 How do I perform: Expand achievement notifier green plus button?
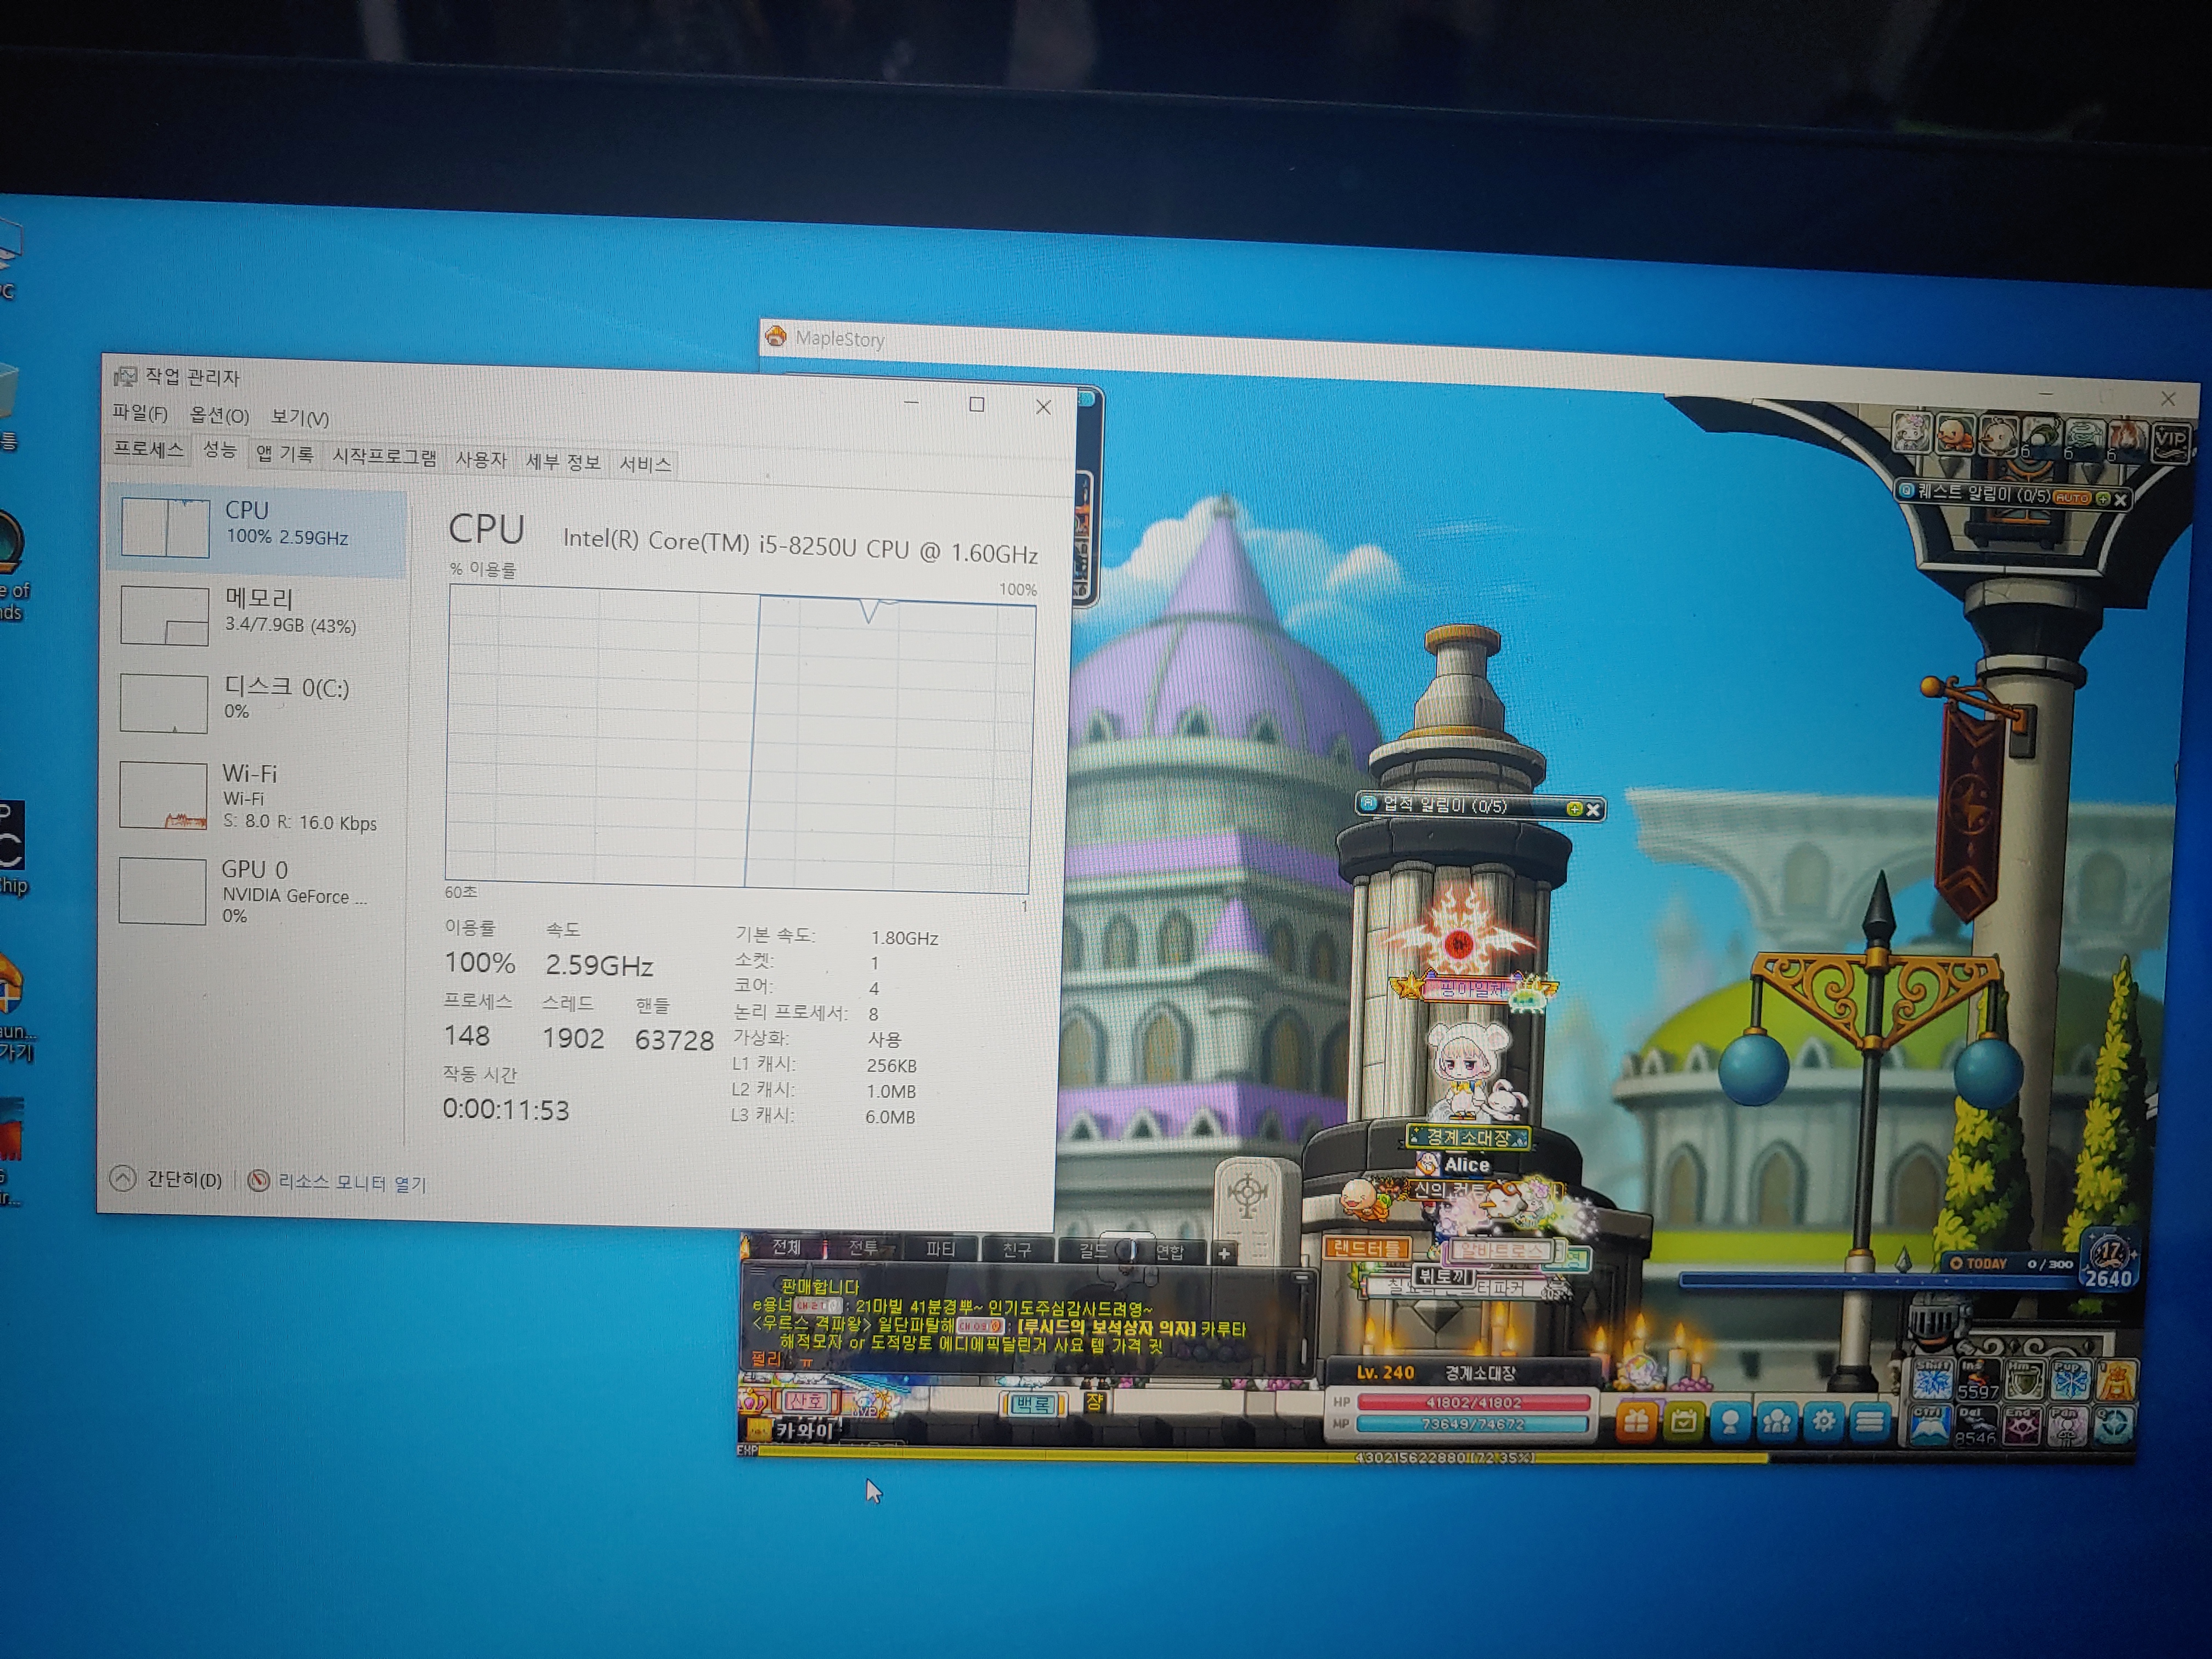click(x=1574, y=808)
